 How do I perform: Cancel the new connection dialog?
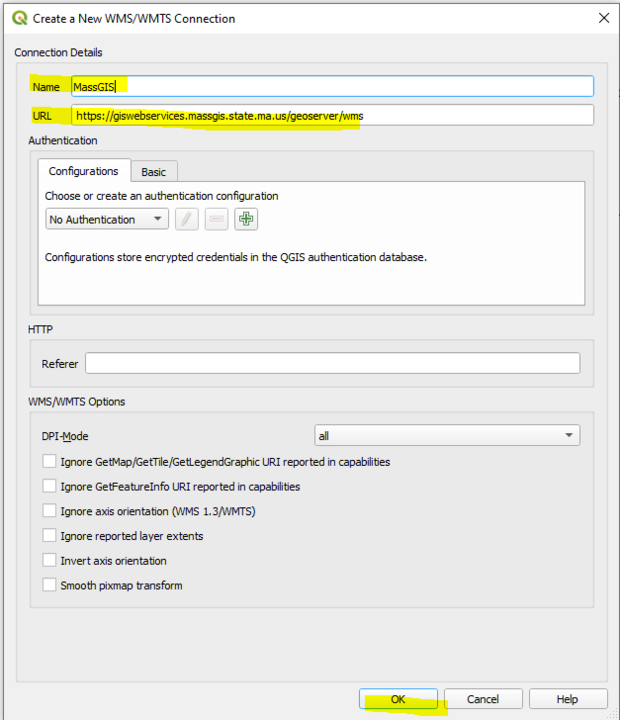tap(483, 699)
